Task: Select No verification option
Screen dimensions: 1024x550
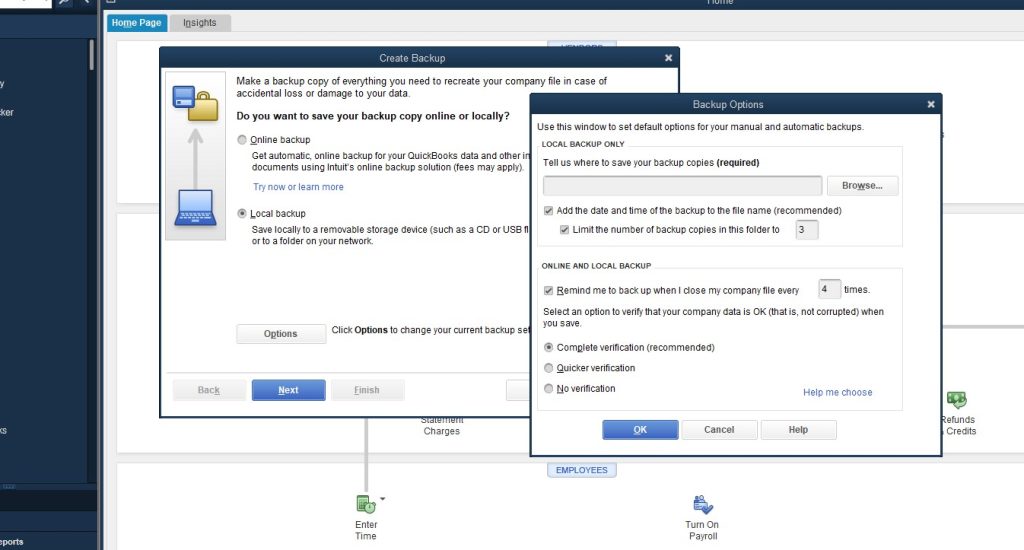Action: click(x=549, y=389)
